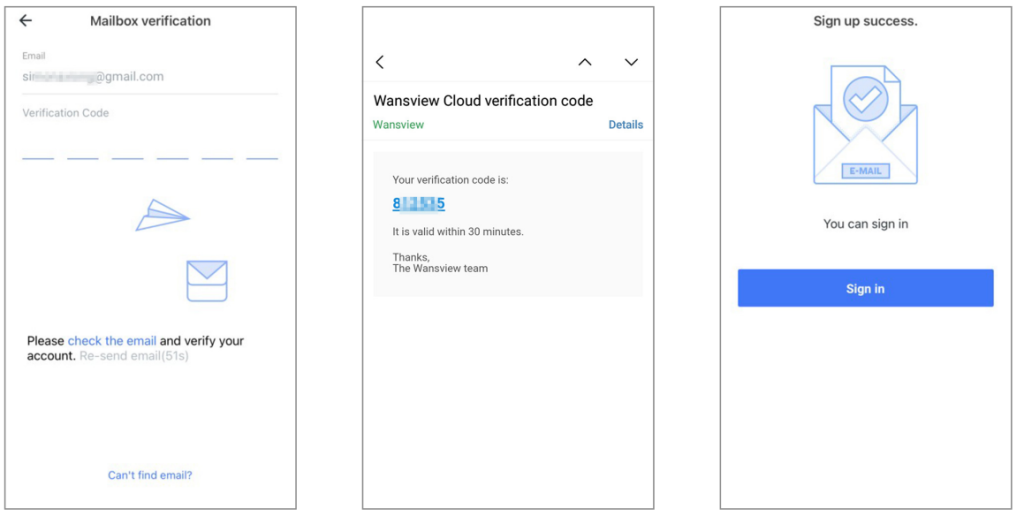Jump to the next email with down chevron
This screenshot has height=516, width=1024.
click(631, 62)
